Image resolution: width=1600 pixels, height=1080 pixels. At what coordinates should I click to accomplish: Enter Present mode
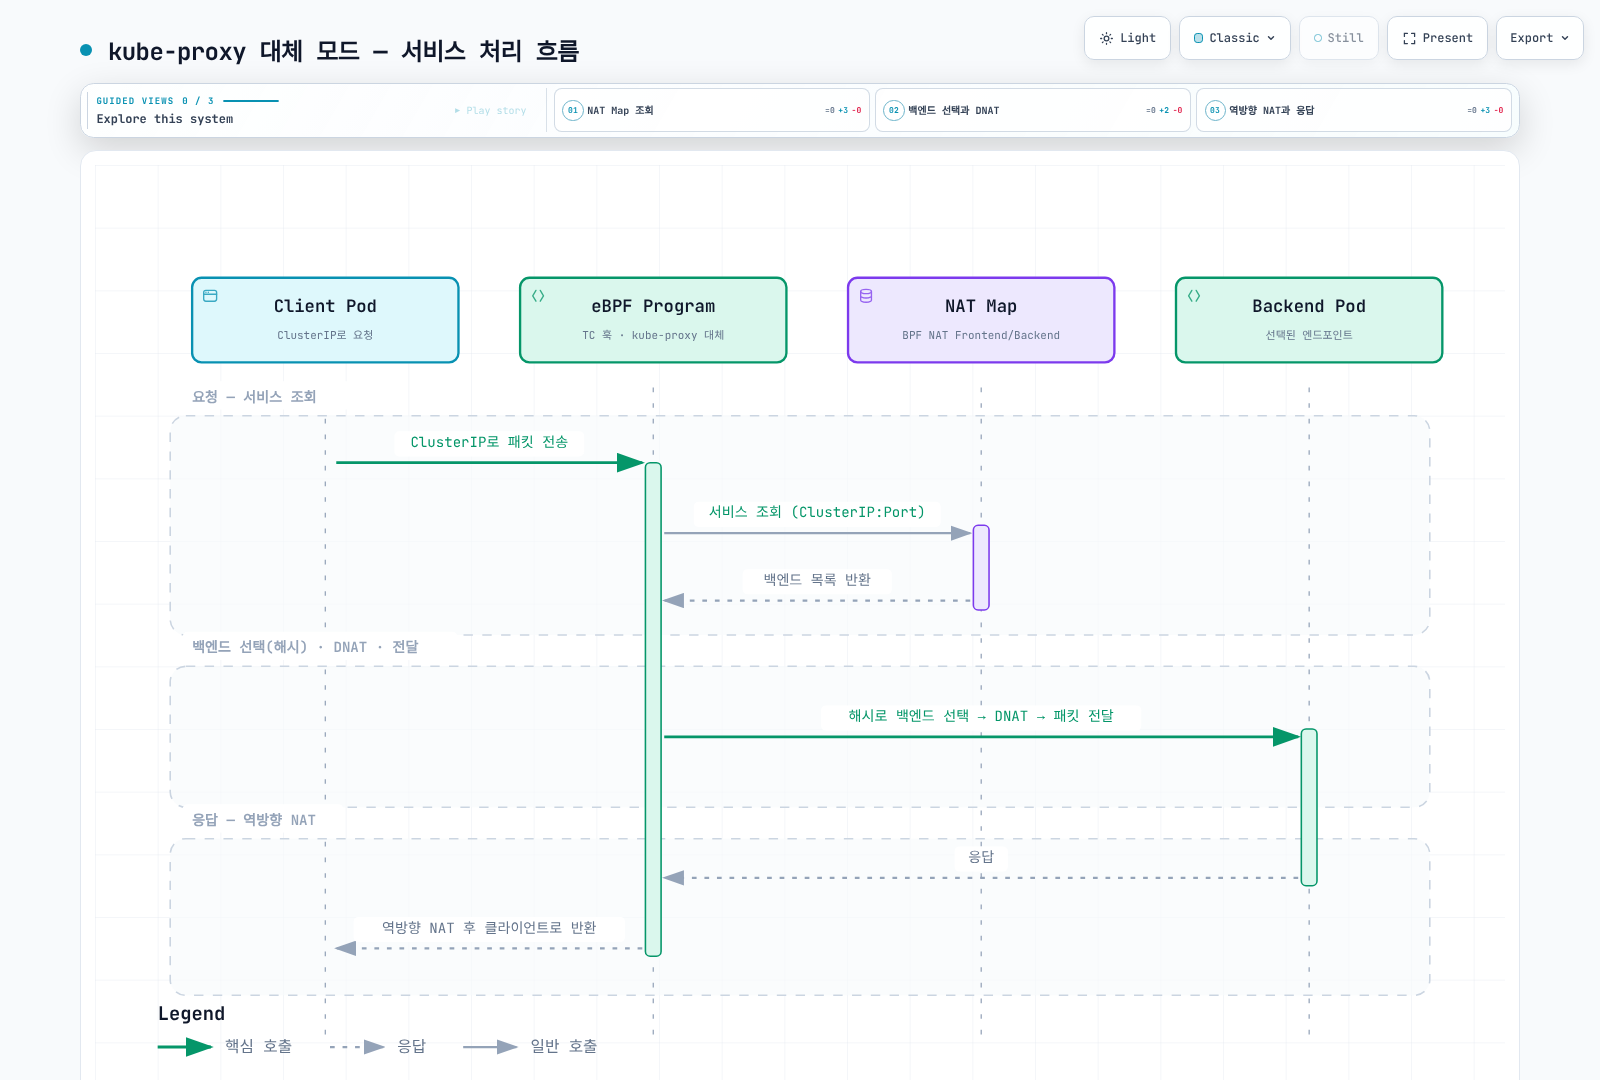click(1437, 38)
